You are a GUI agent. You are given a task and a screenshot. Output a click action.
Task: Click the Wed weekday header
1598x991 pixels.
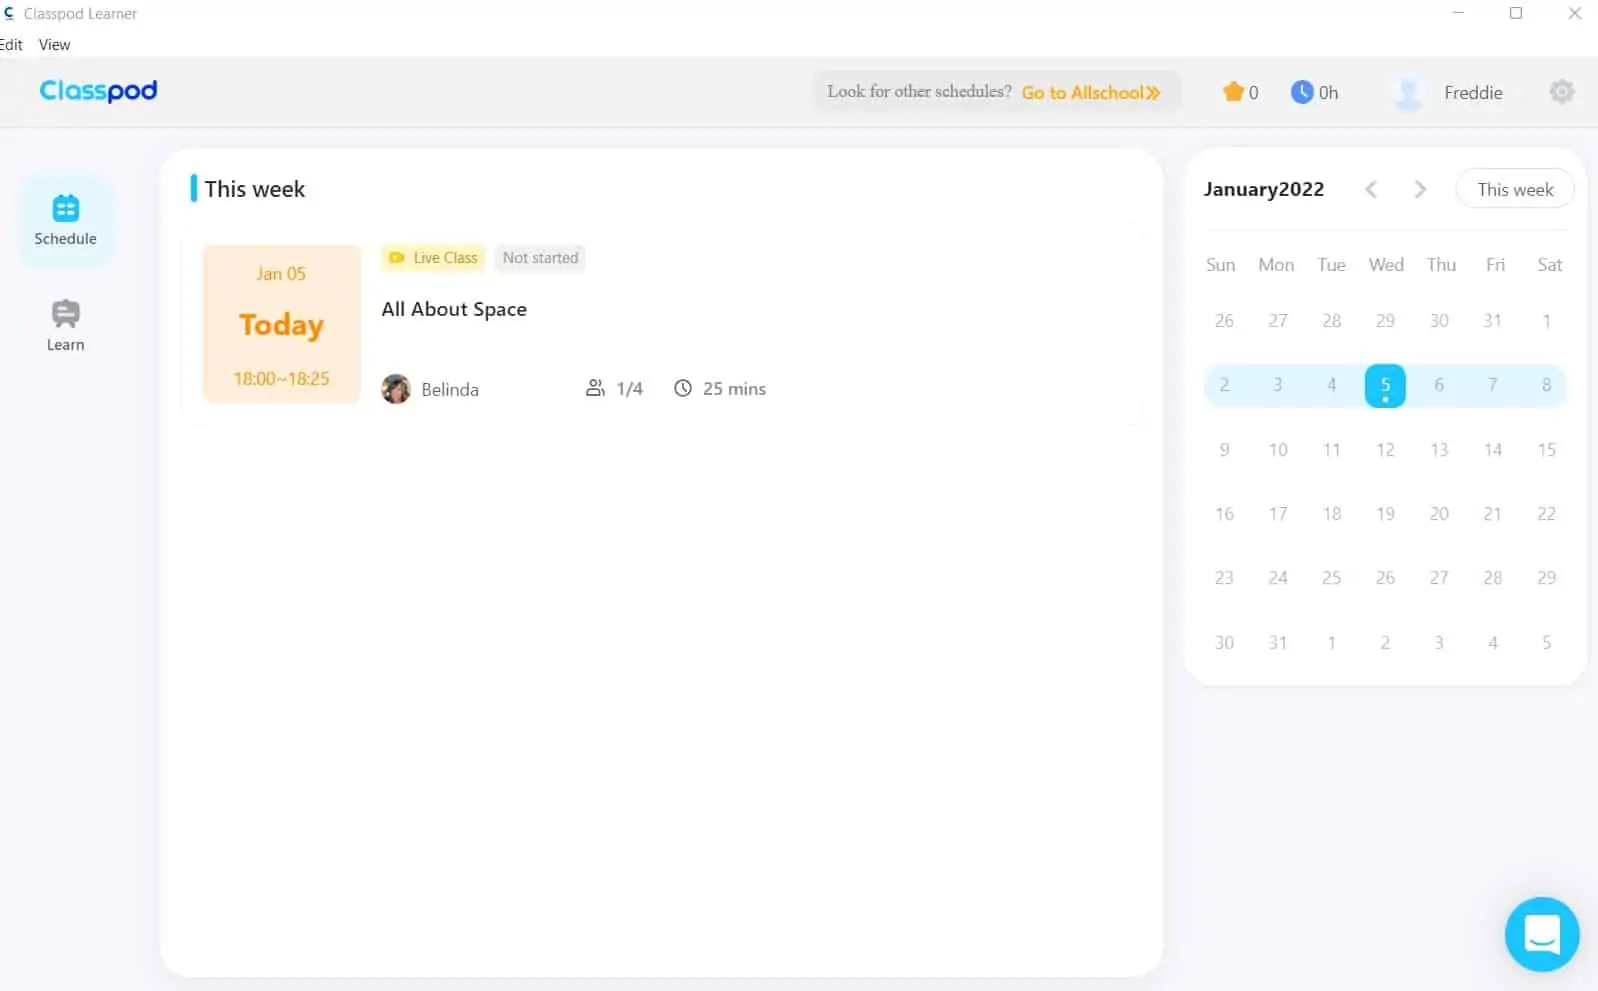coord(1385,265)
